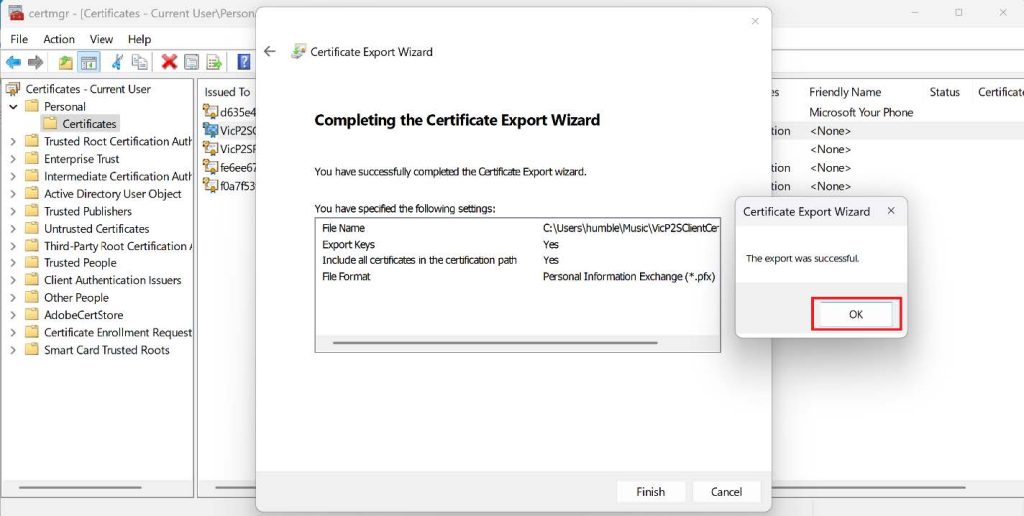This screenshot has width=1024, height=516.
Task: Click the blue Help question mark icon
Action: [x=243, y=62]
